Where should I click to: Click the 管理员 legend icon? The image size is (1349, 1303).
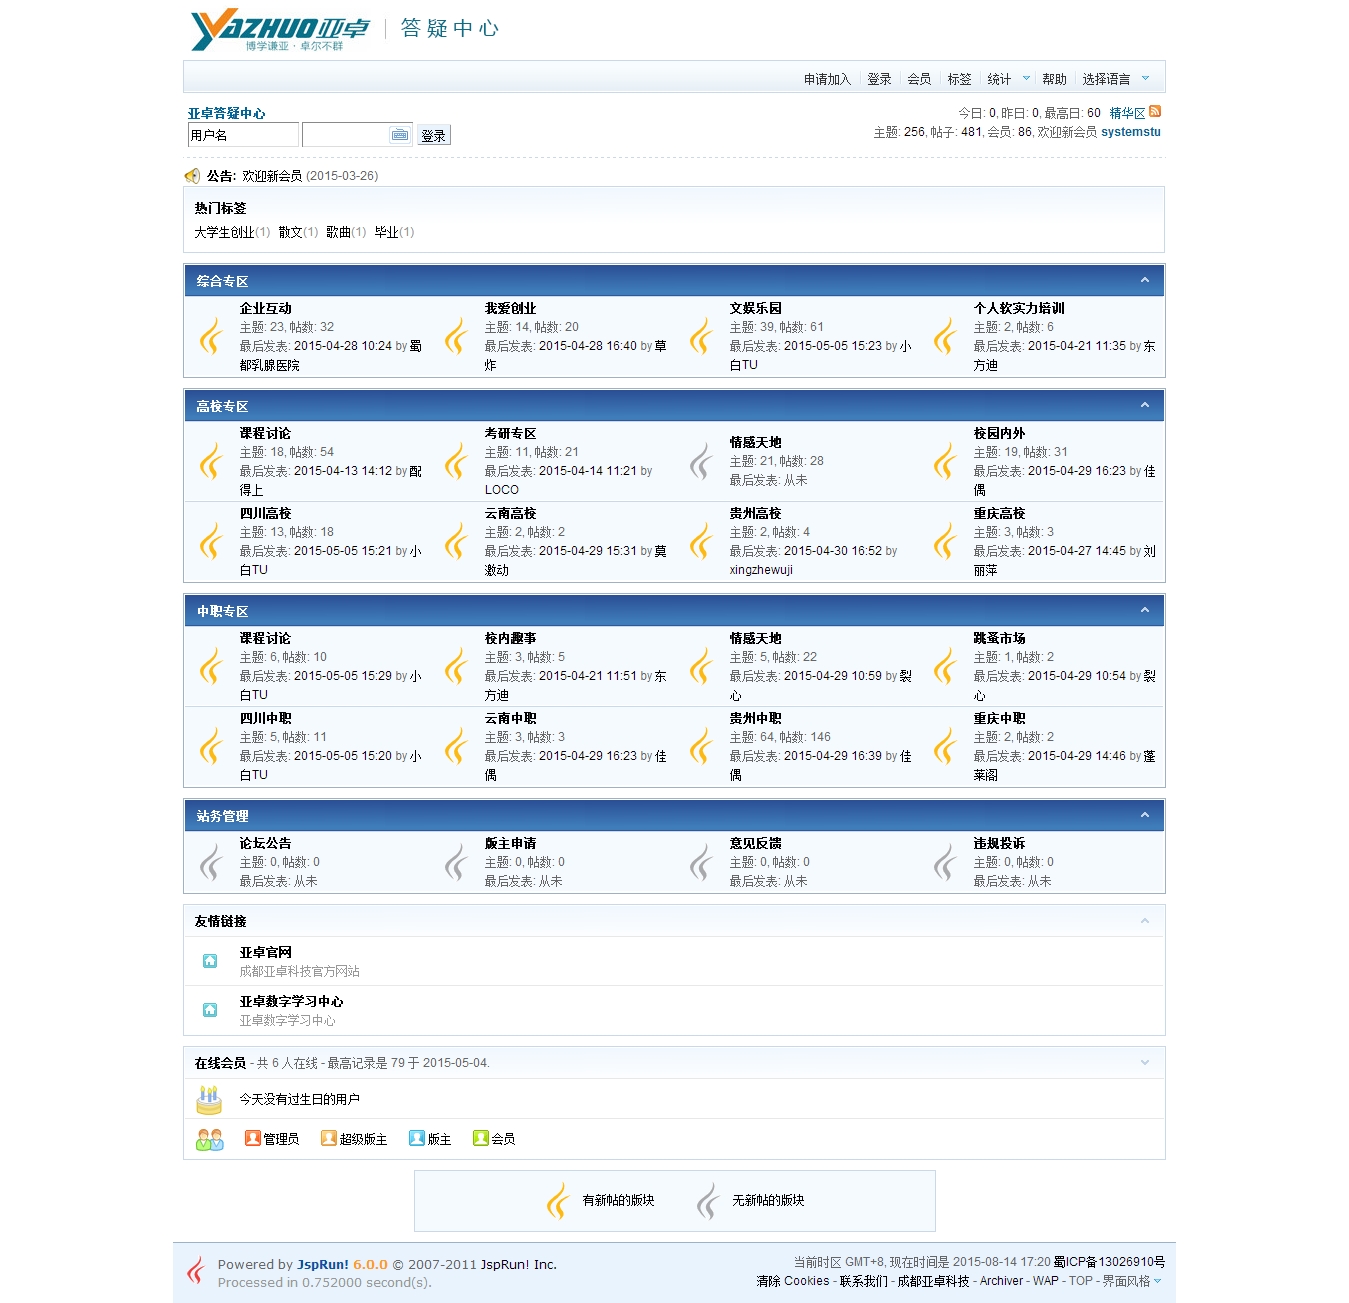(253, 1138)
